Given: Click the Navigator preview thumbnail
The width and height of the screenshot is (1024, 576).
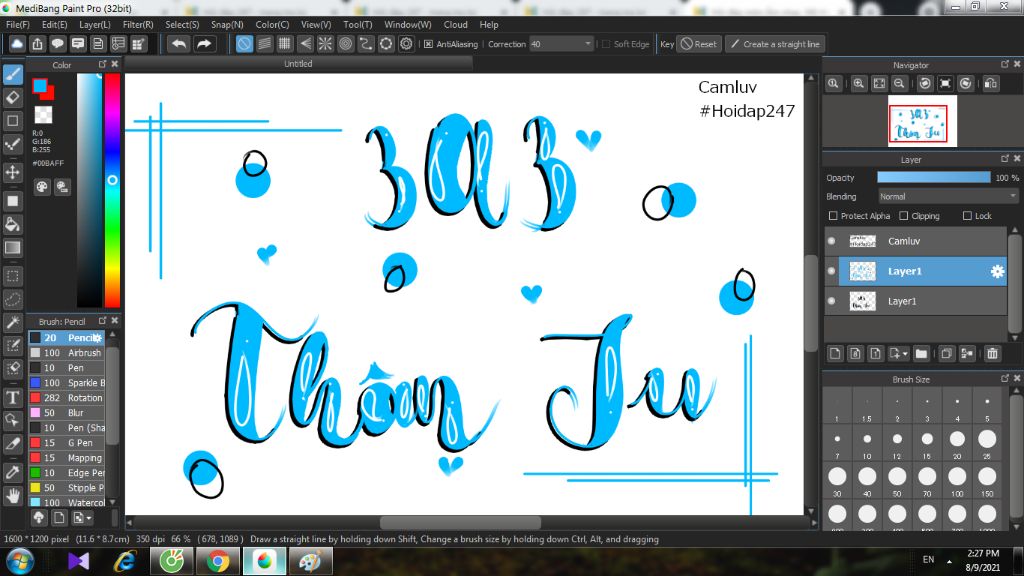Looking at the screenshot, I should click(922, 121).
